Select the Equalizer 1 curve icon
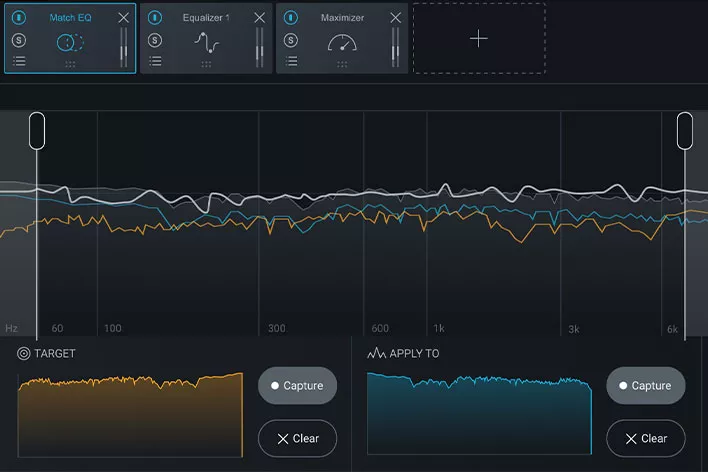 click(206, 43)
